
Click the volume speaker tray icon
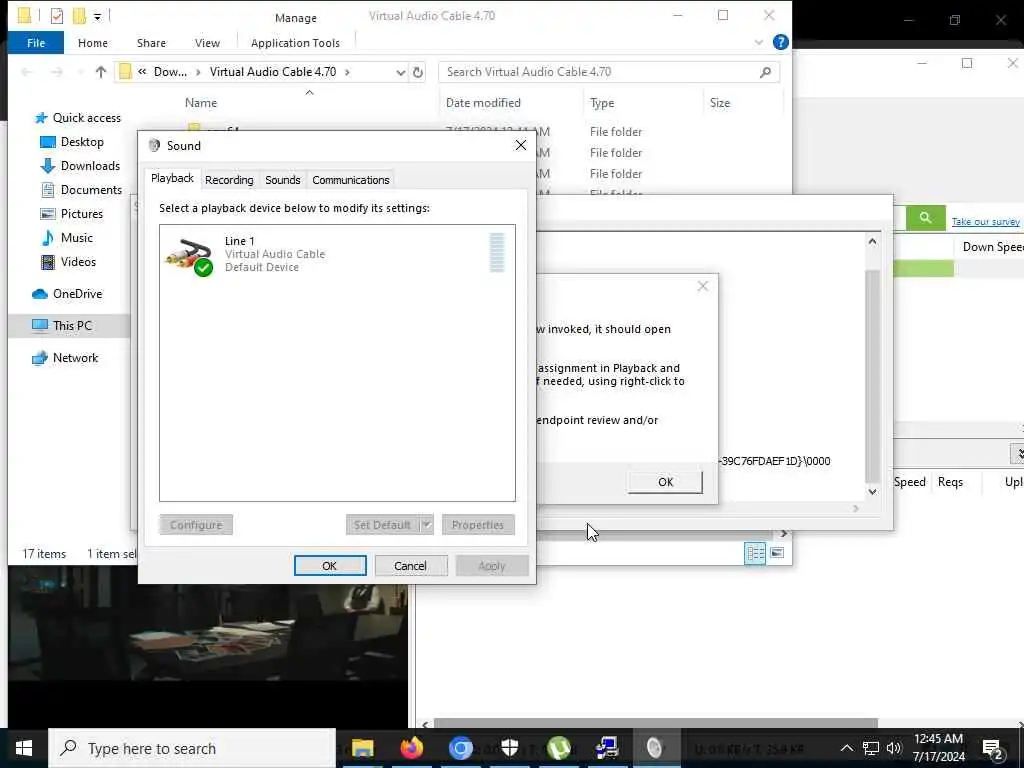click(x=894, y=748)
